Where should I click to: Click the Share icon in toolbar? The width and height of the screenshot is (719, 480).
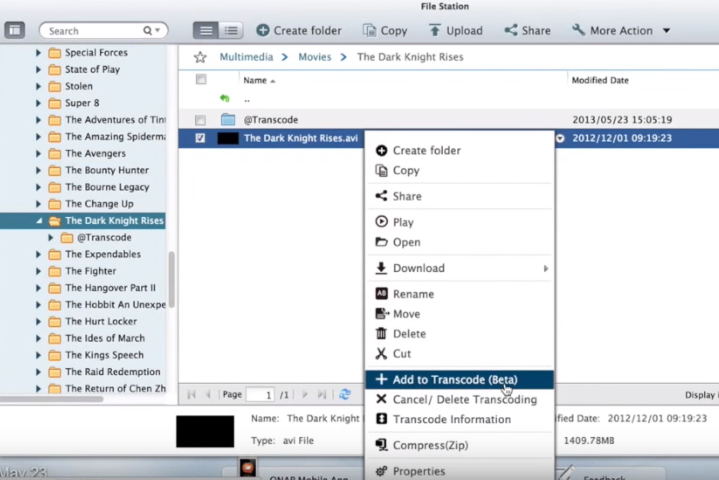[511, 30]
